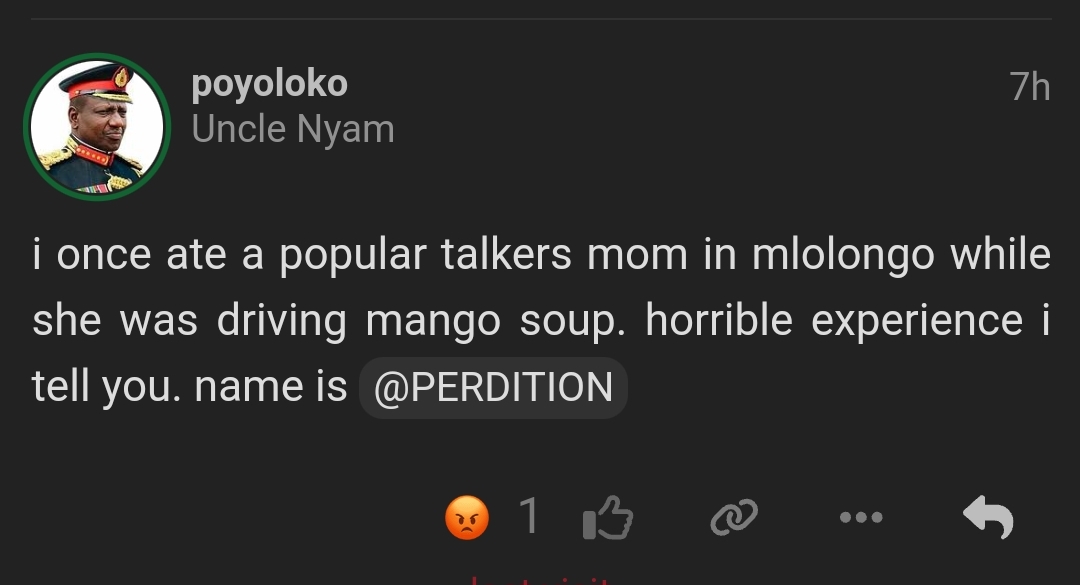This screenshot has width=1080, height=585.
Task: Click the poyoloko username
Action: (269, 84)
